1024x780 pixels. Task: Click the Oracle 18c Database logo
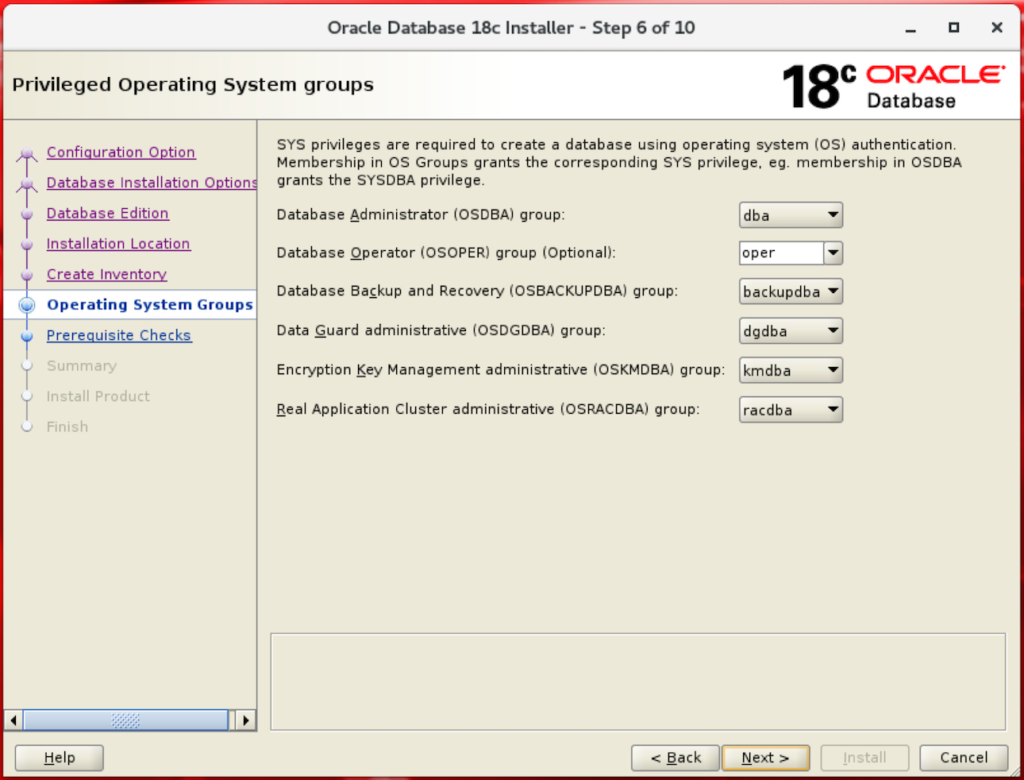pos(893,86)
